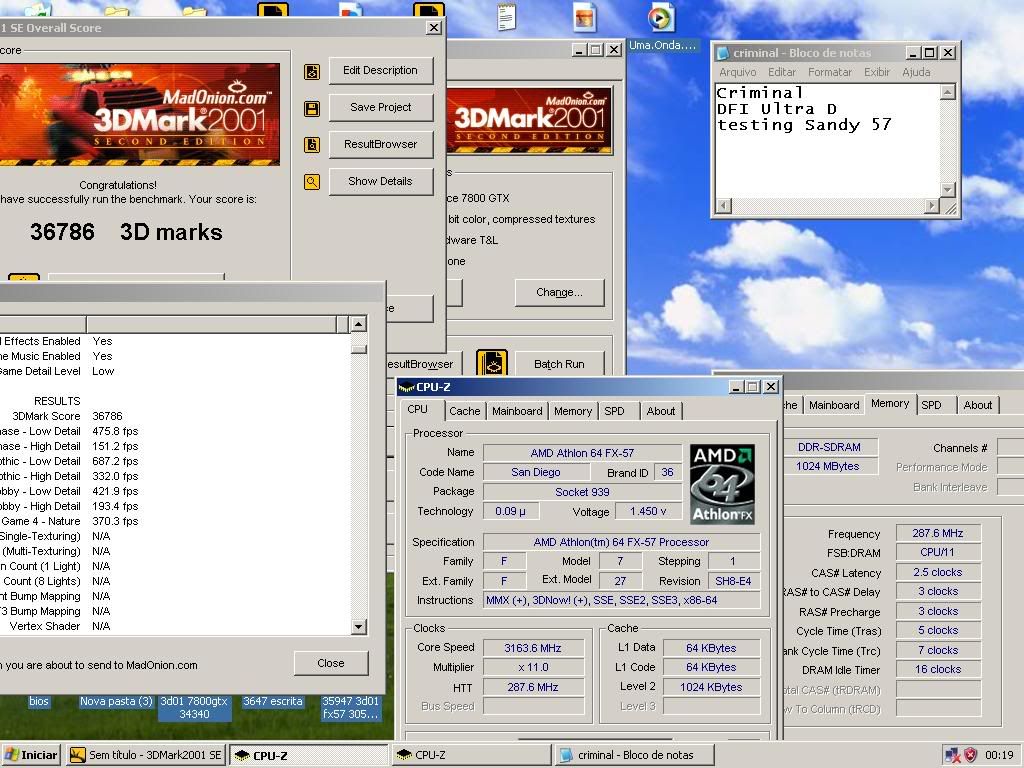Viewport: 1024px width, 768px height.
Task: Click the FSB:DRAM value CPU/11
Action: pos(938,552)
